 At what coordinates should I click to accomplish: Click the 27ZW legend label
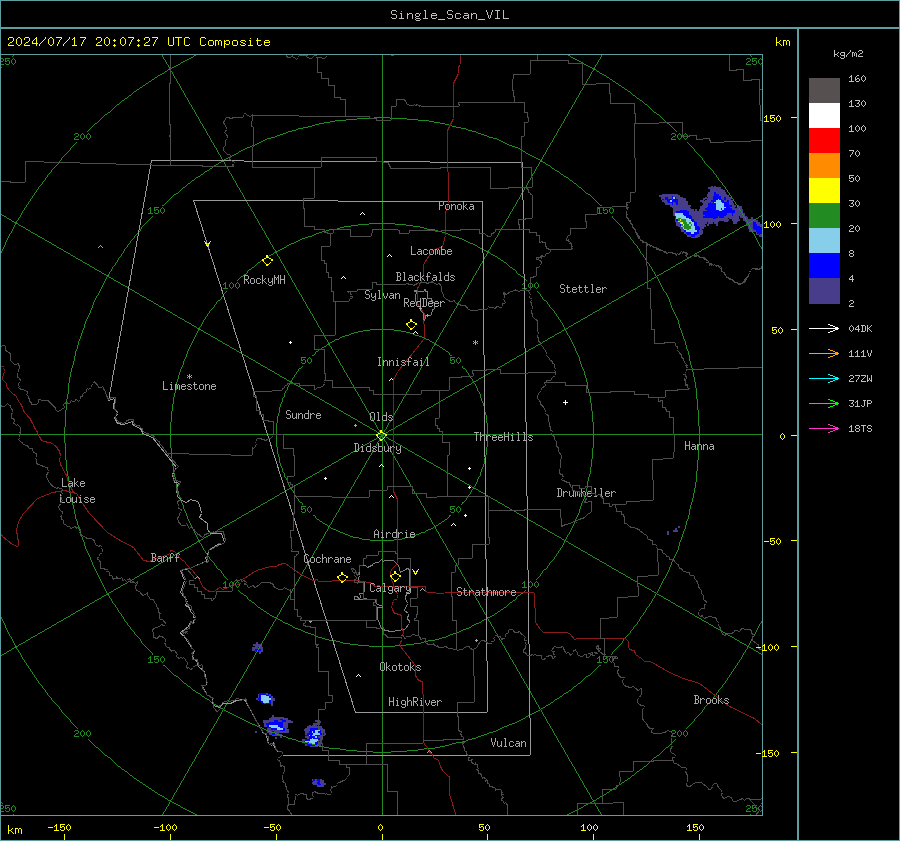point(860,378)
